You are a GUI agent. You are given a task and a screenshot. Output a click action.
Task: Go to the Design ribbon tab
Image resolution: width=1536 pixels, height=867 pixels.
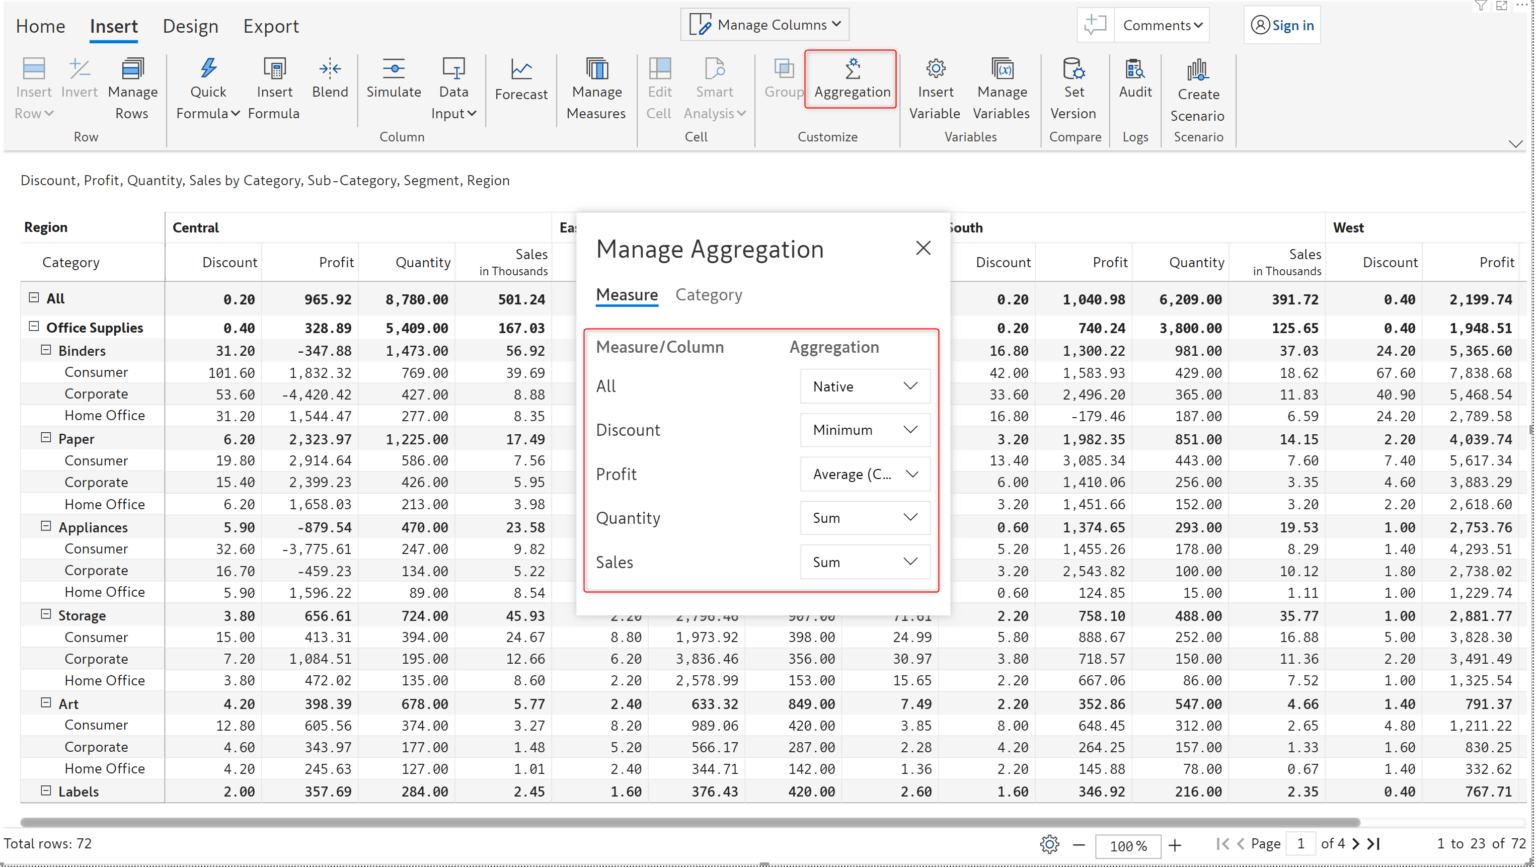click(x=190, y=26)
